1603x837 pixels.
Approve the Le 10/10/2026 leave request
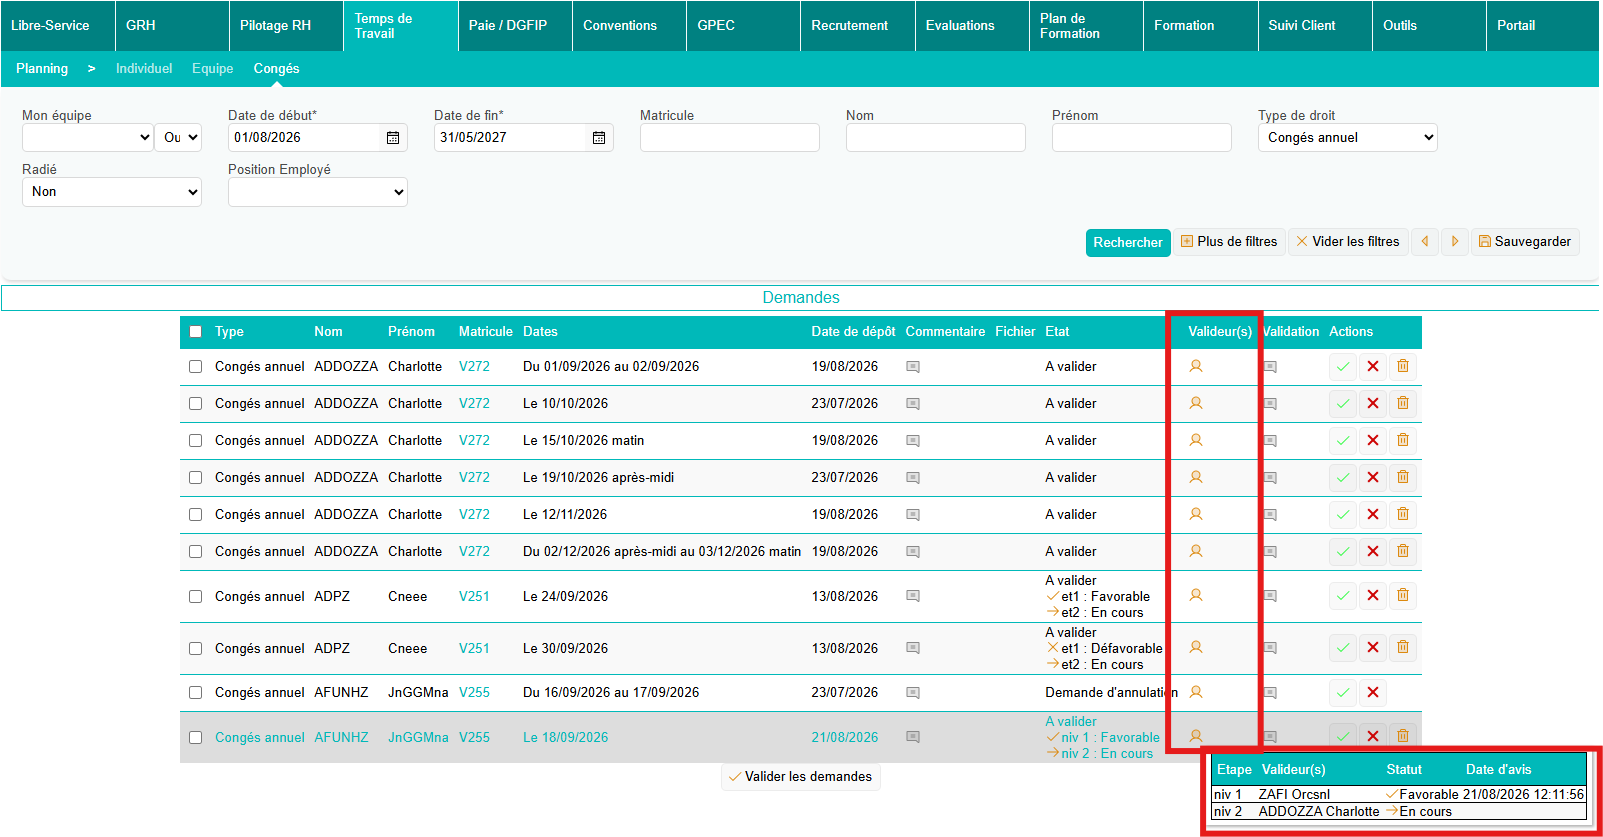pos(1343,404)
